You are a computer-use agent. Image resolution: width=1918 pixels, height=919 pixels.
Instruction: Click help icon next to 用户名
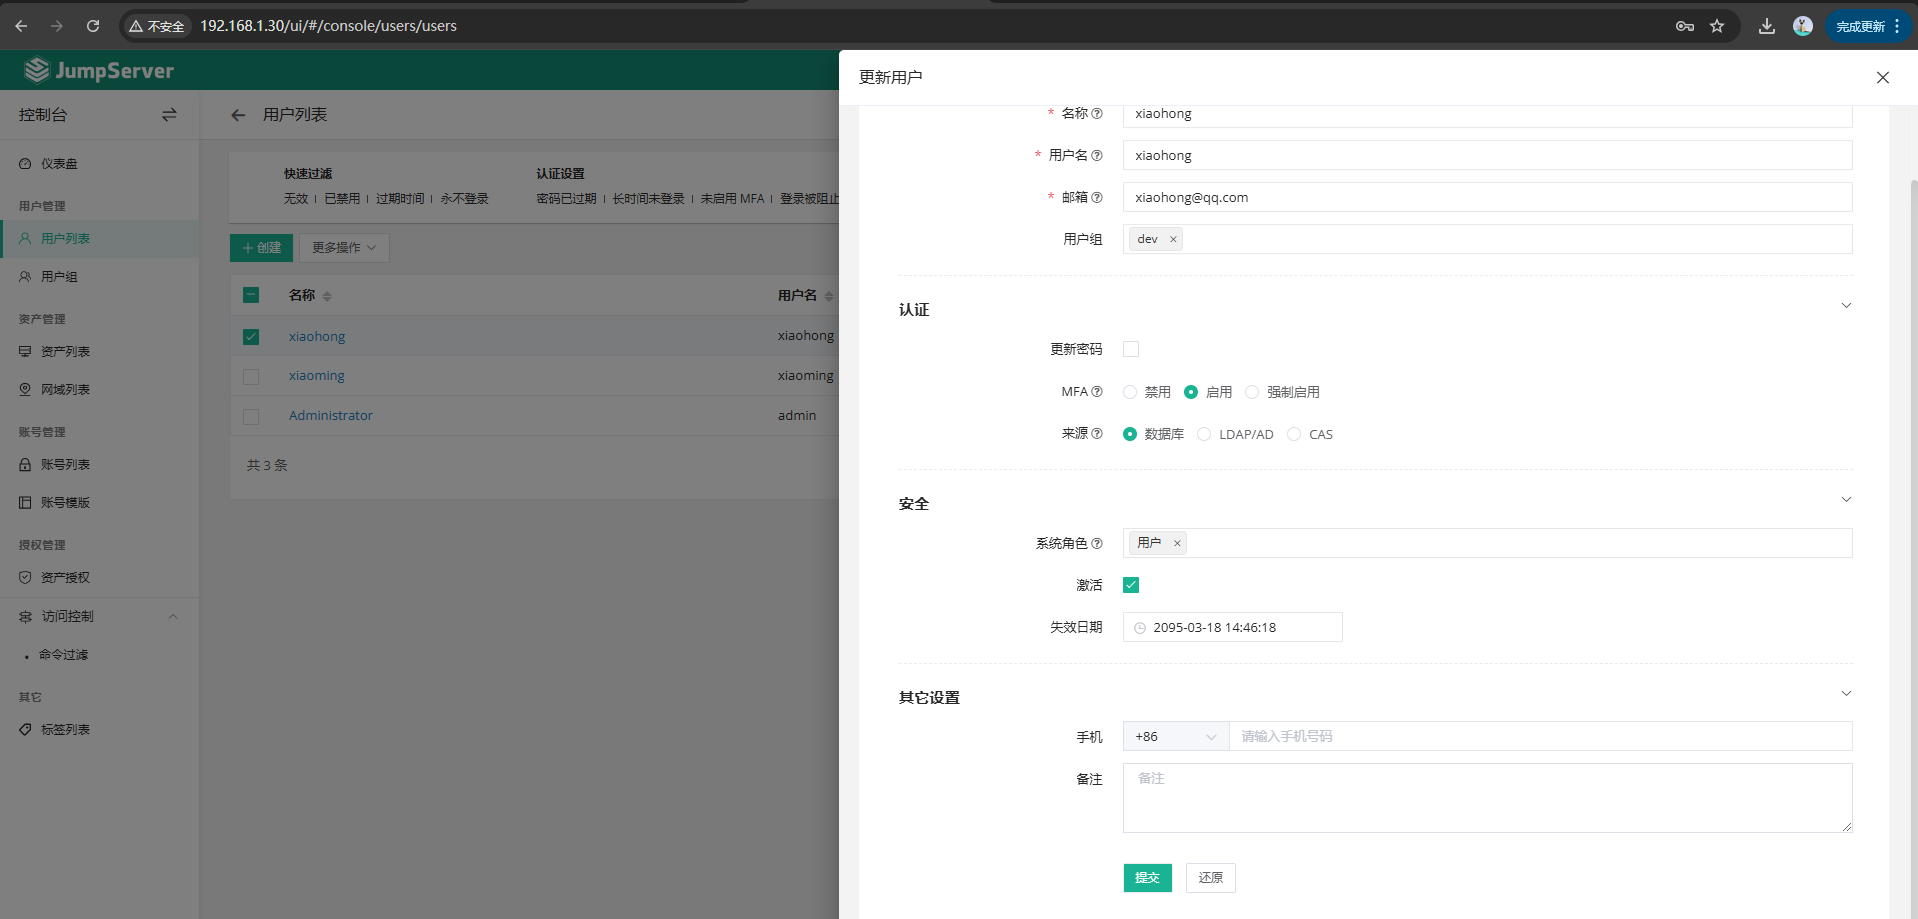[1097, 156]
